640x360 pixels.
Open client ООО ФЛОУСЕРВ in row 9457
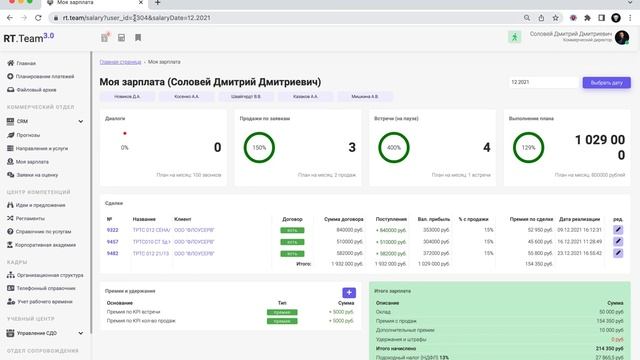(x=194, y=242)
